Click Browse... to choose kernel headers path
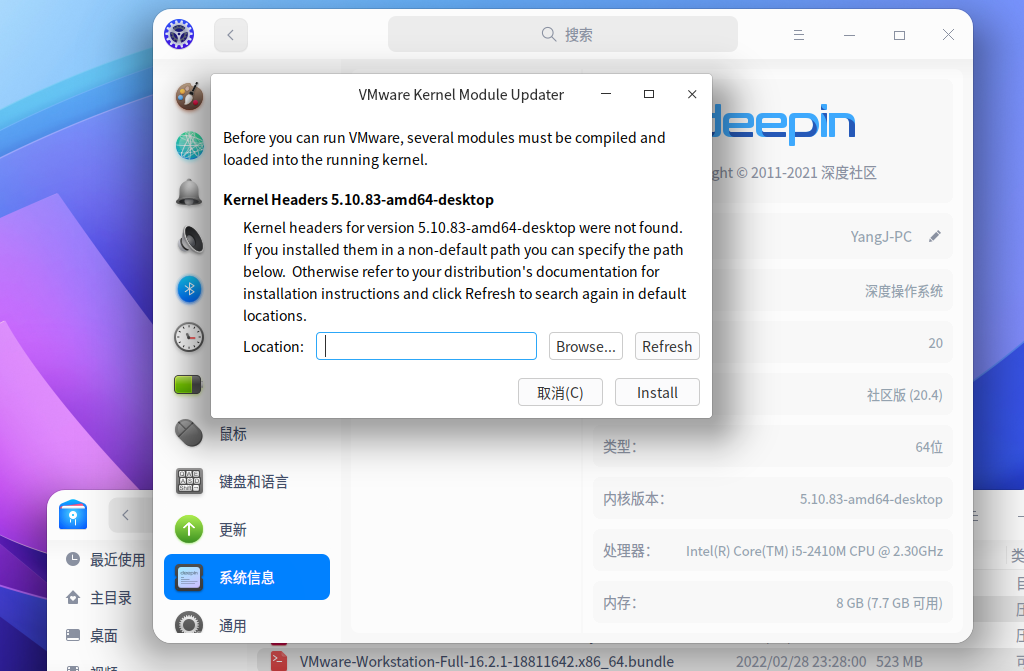 585,346
